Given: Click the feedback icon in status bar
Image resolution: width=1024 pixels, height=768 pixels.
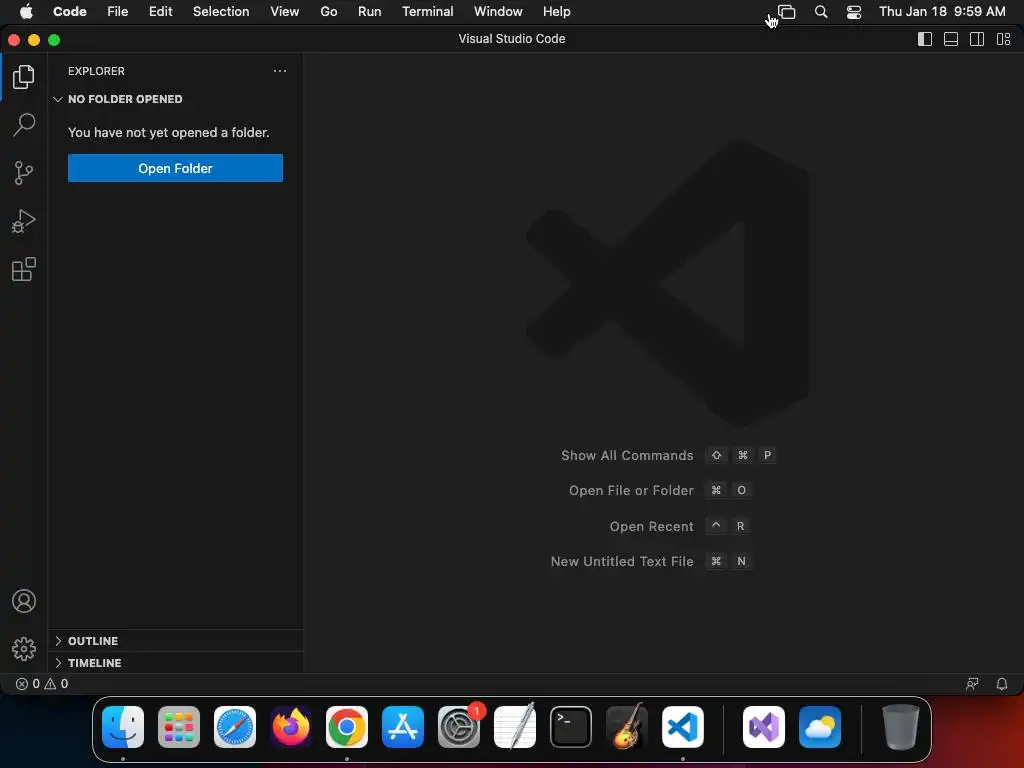Looking at the screenshot, I should click(x=972, y=684).
